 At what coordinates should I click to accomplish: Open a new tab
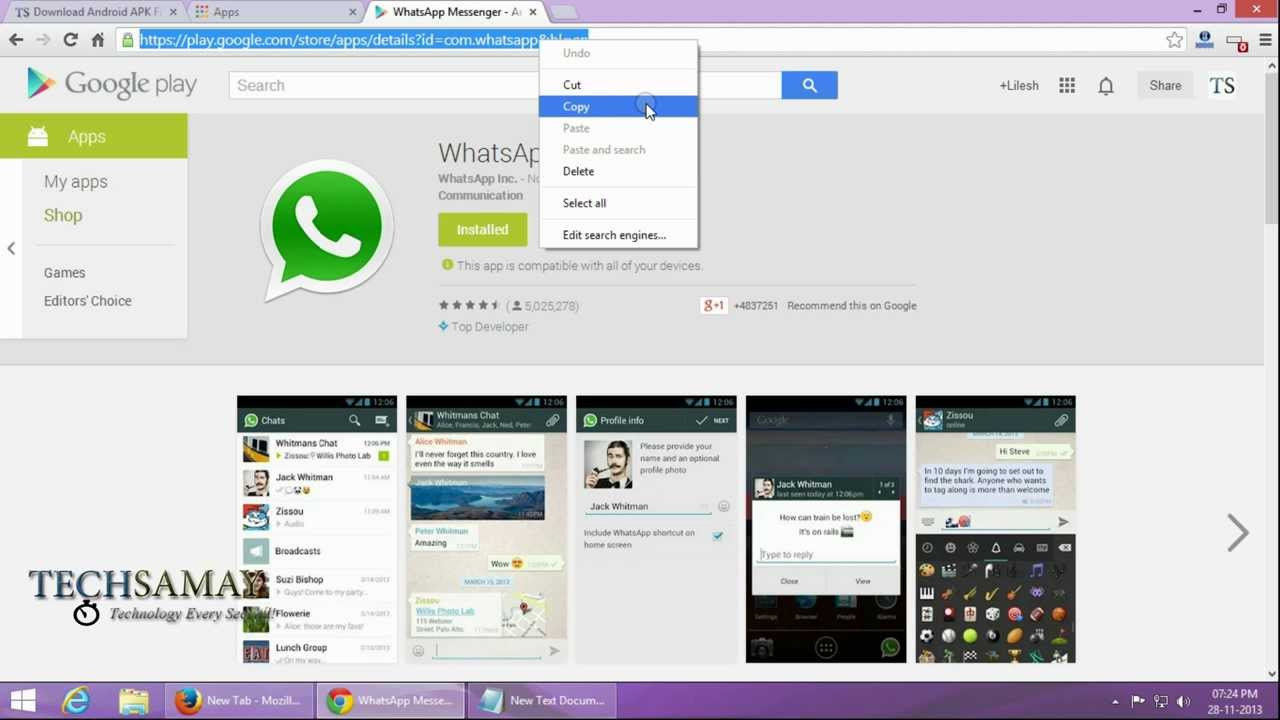click(x=564, y=12)
